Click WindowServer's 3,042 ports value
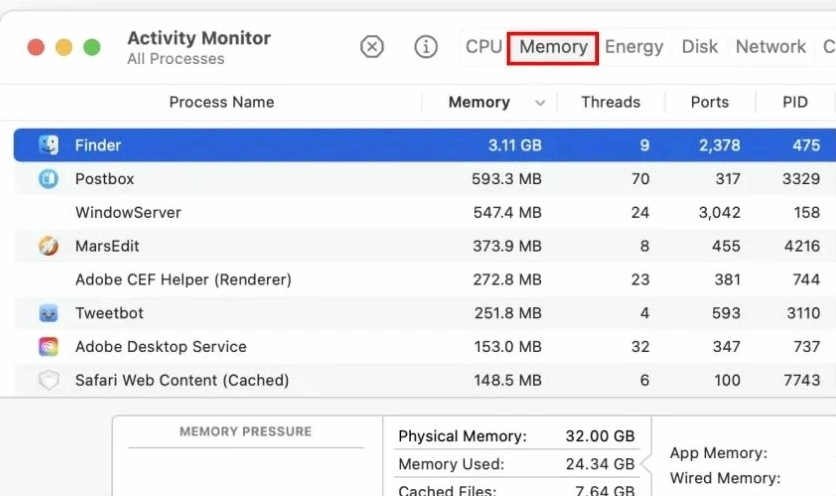This screenshot has height=496, width=836. tap(720, 212)
